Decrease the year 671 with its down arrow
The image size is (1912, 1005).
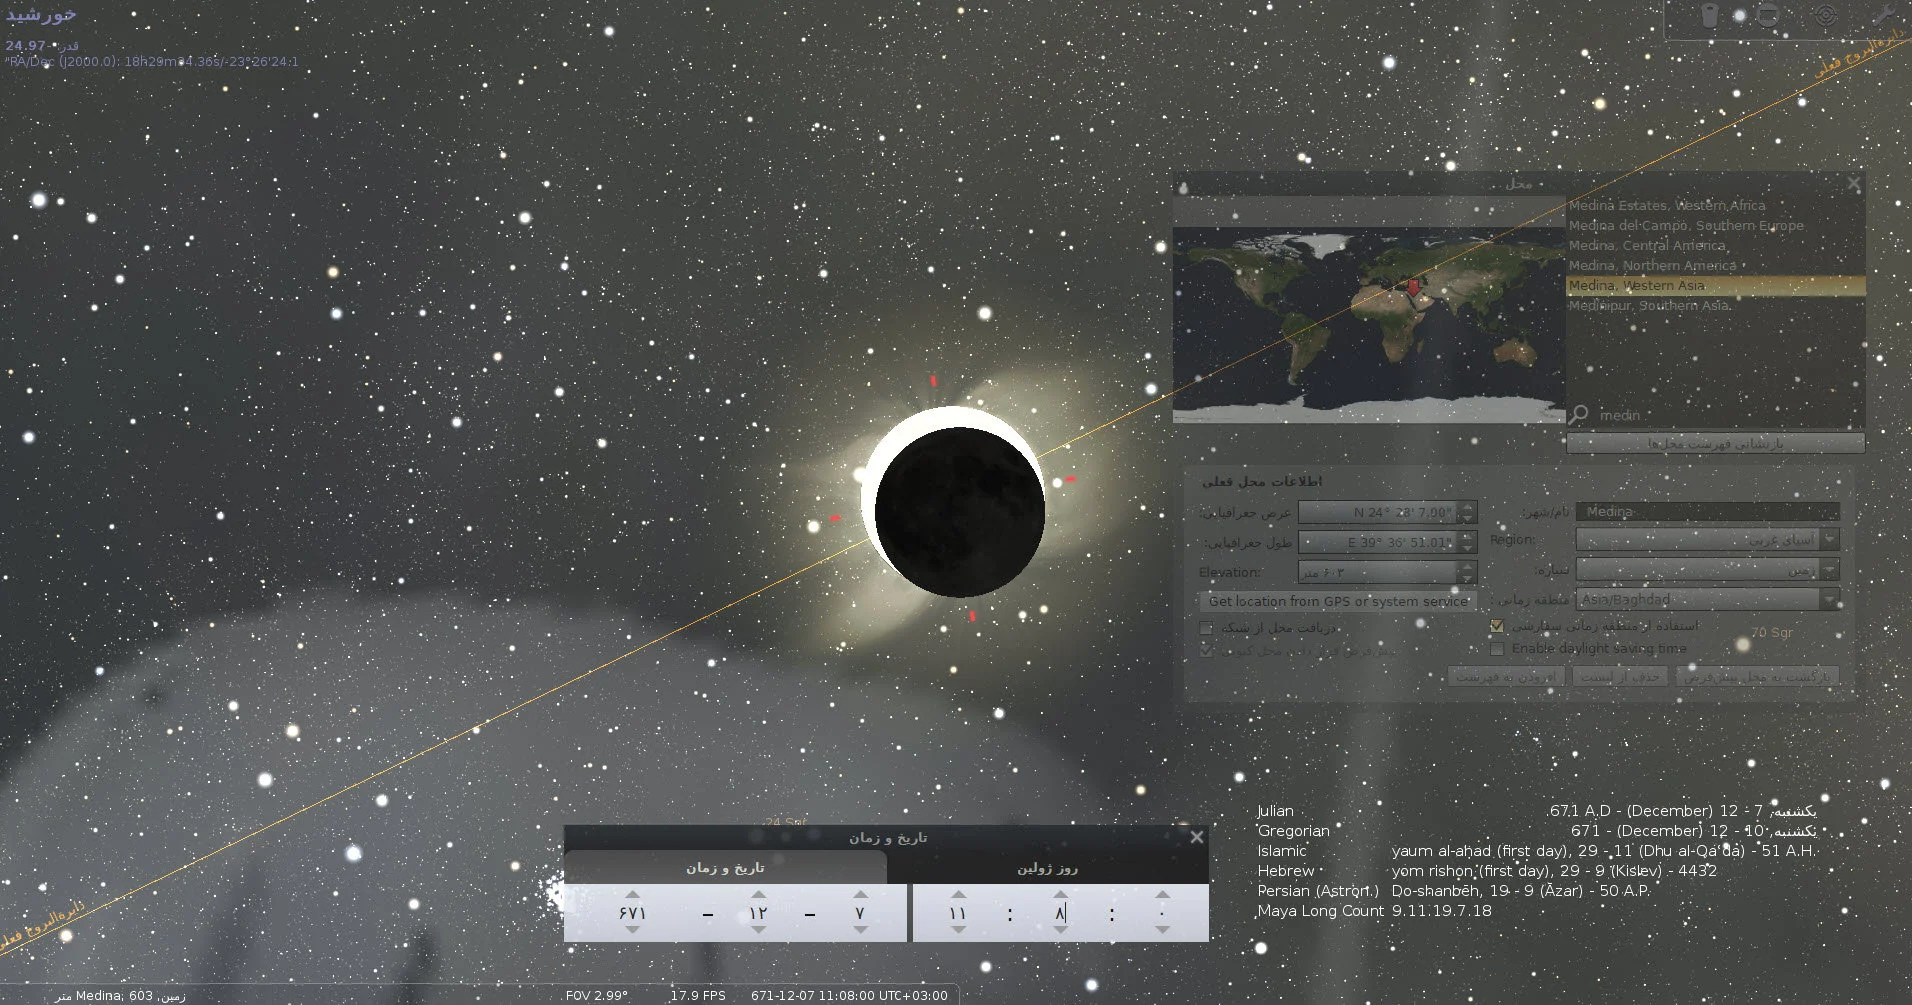(x=632, y=931)
